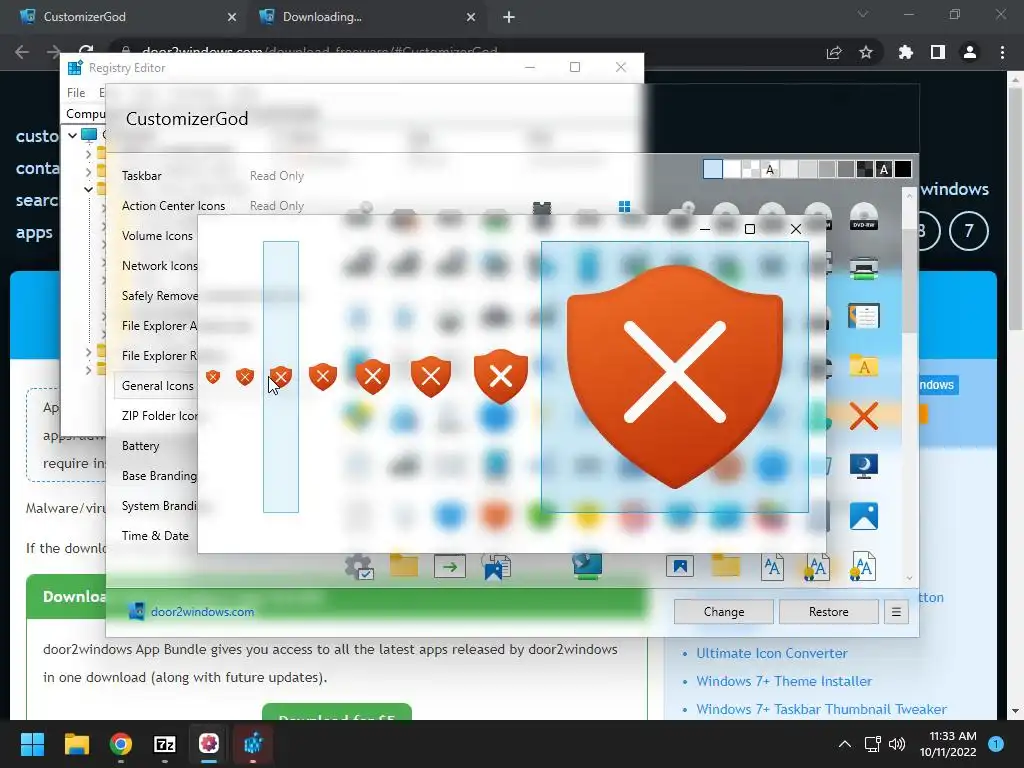Open Chrome three-dot menu
The image size is (1024, 768).
(1002, 52)
